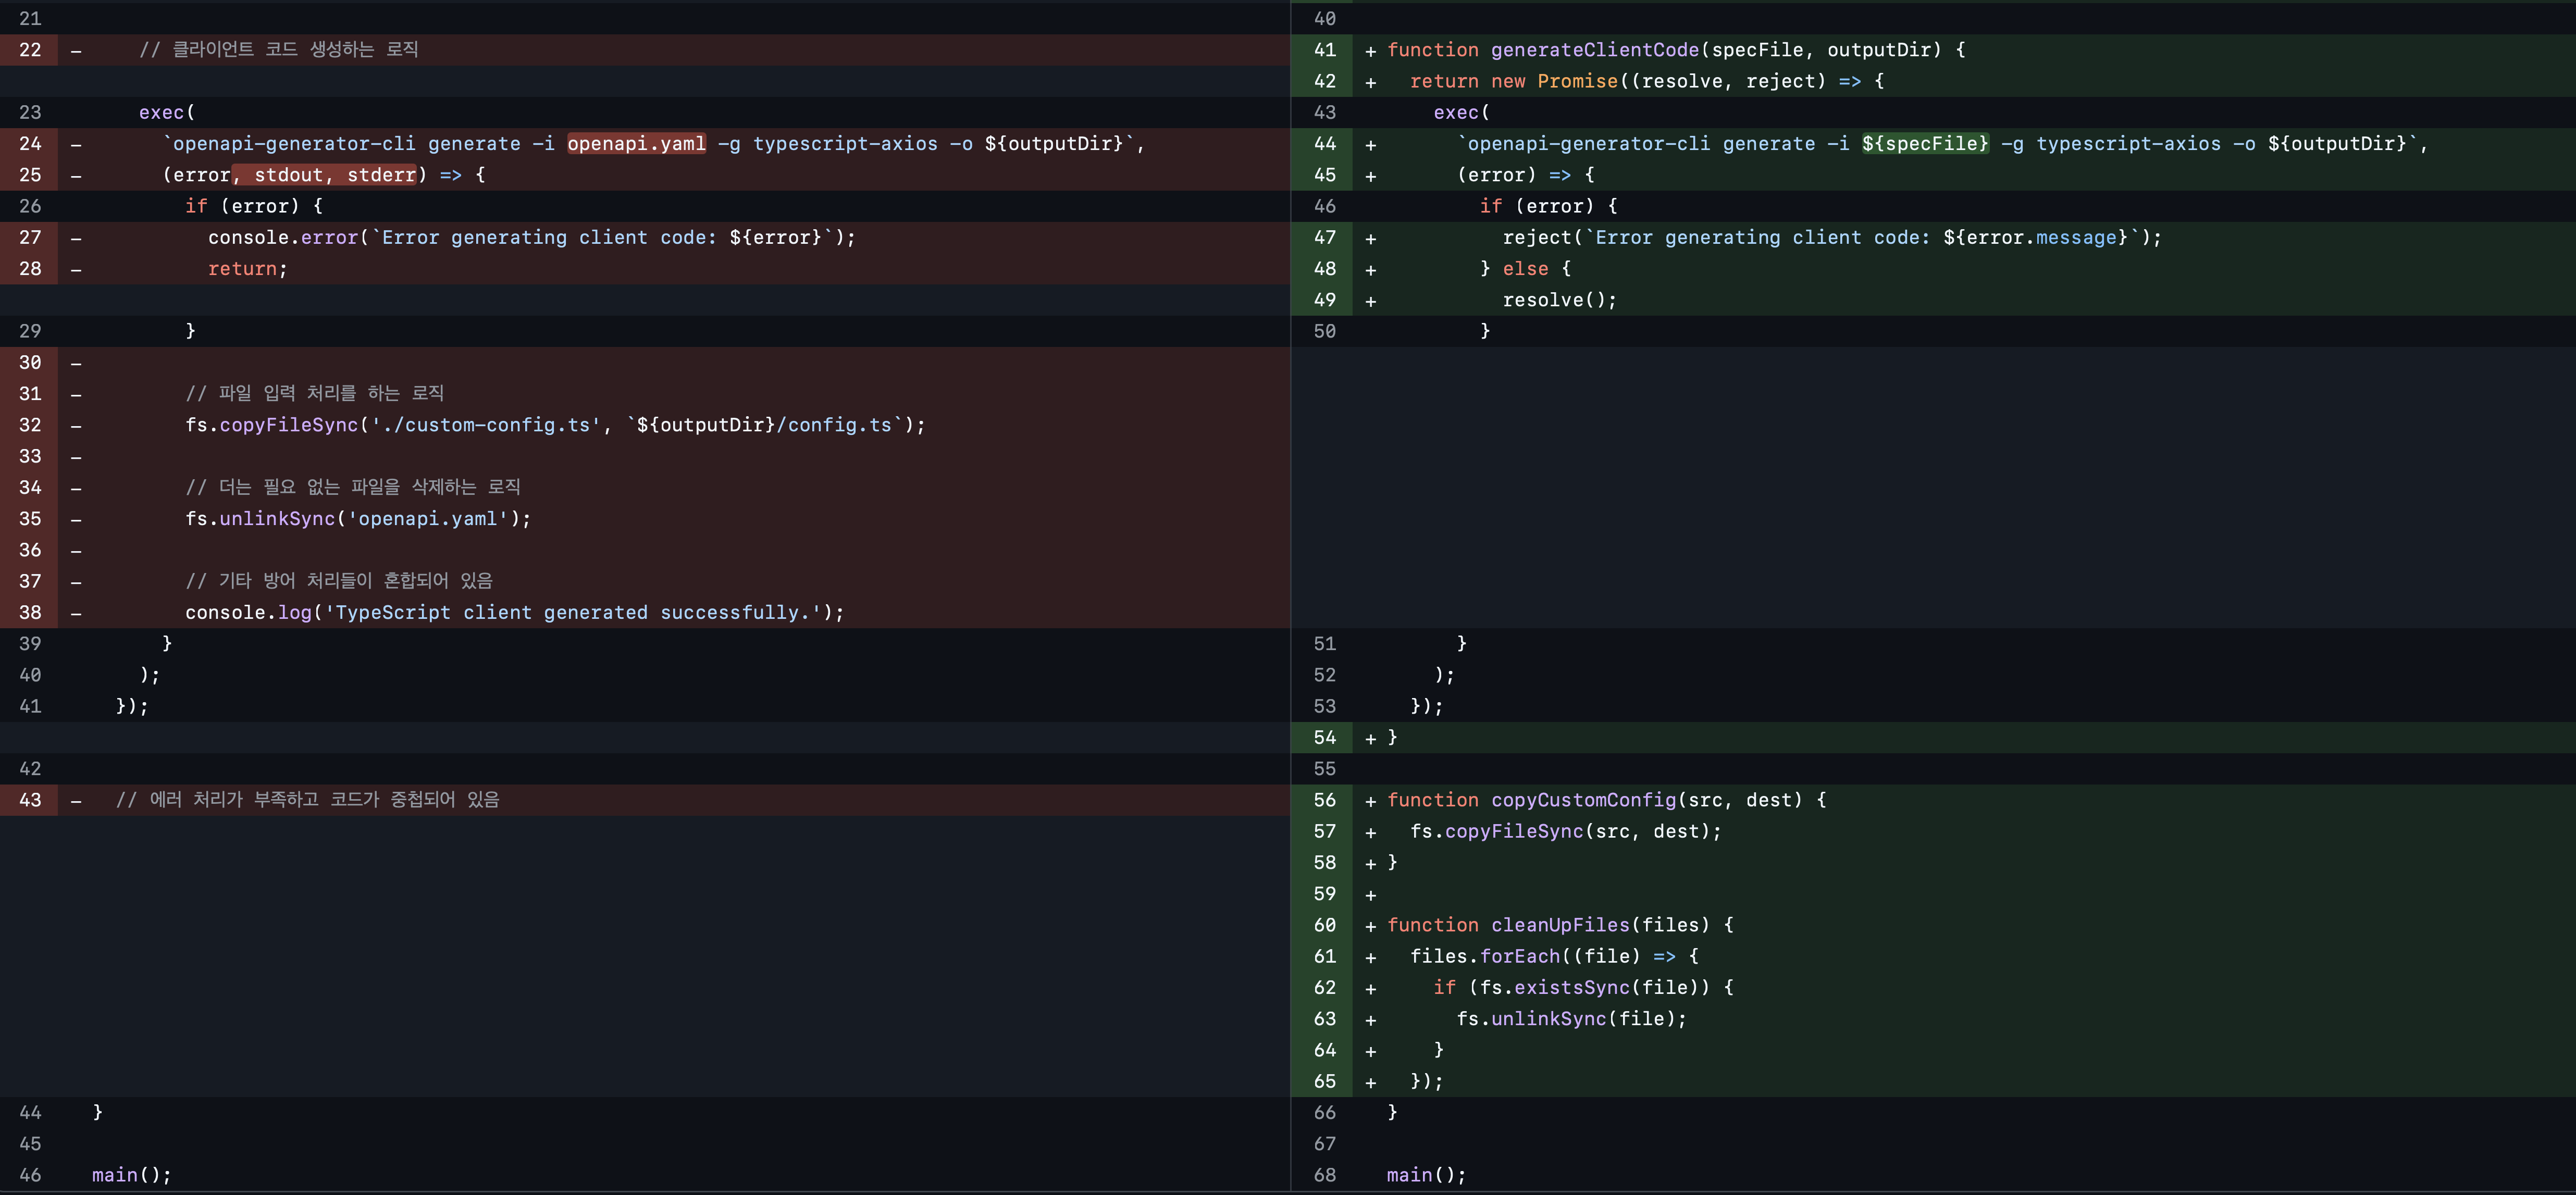Click line number 28 beside removed 'return;'
This screenshot has width=2576, height=1195.
point(30,269)
